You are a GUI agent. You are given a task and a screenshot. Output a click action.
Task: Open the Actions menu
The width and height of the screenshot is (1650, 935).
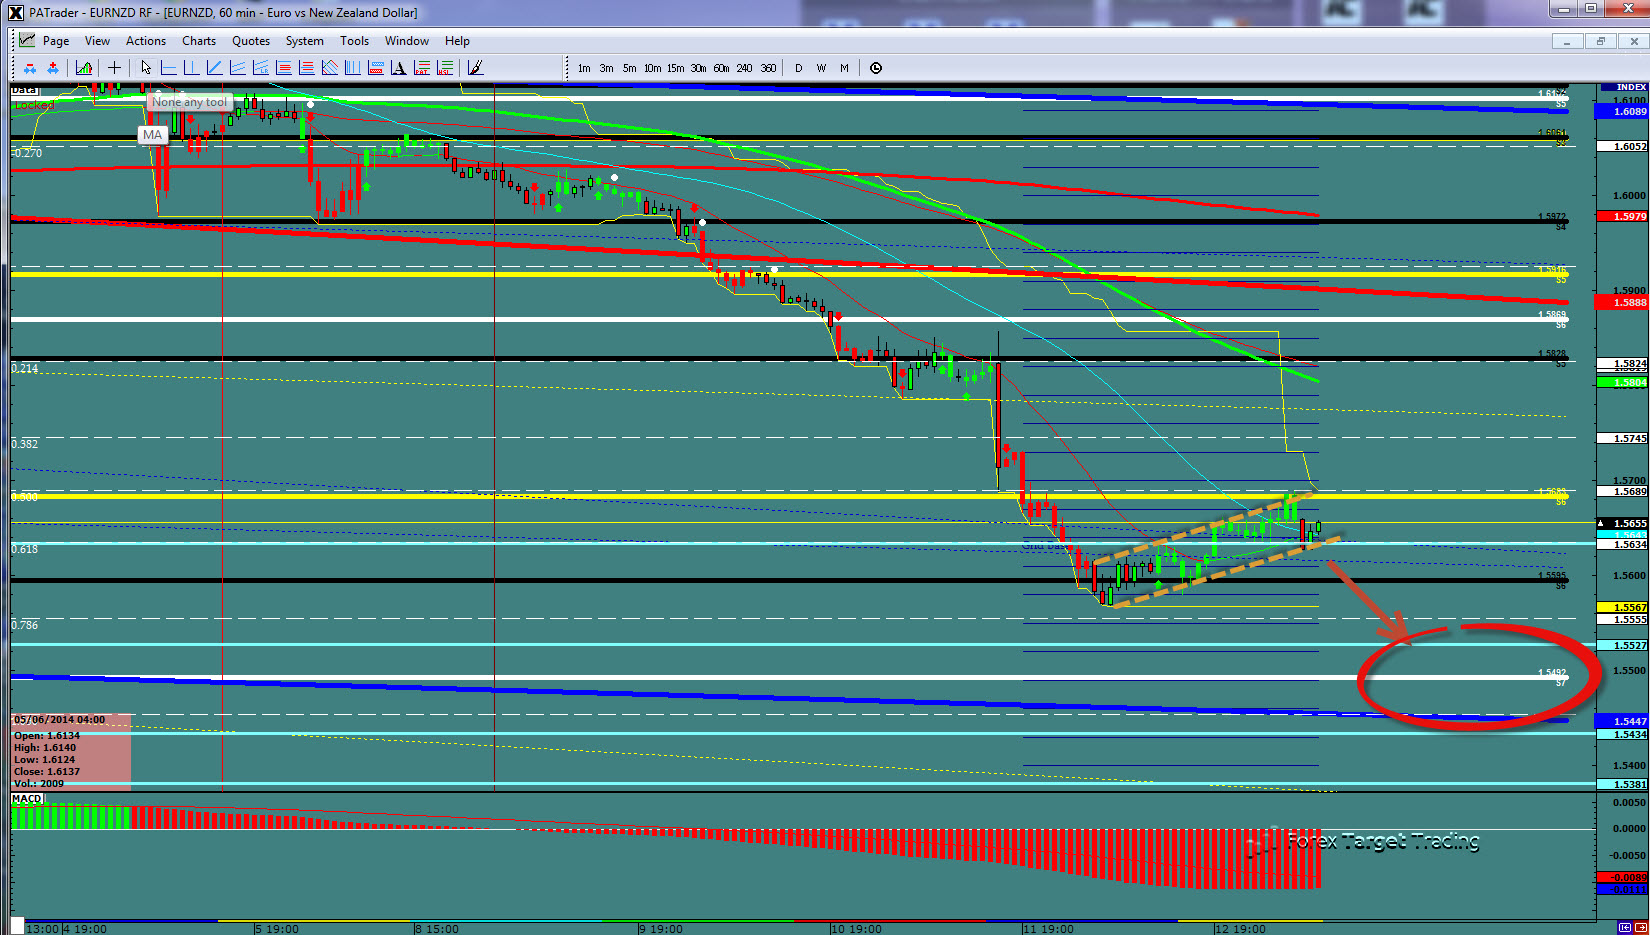[146, 41]
